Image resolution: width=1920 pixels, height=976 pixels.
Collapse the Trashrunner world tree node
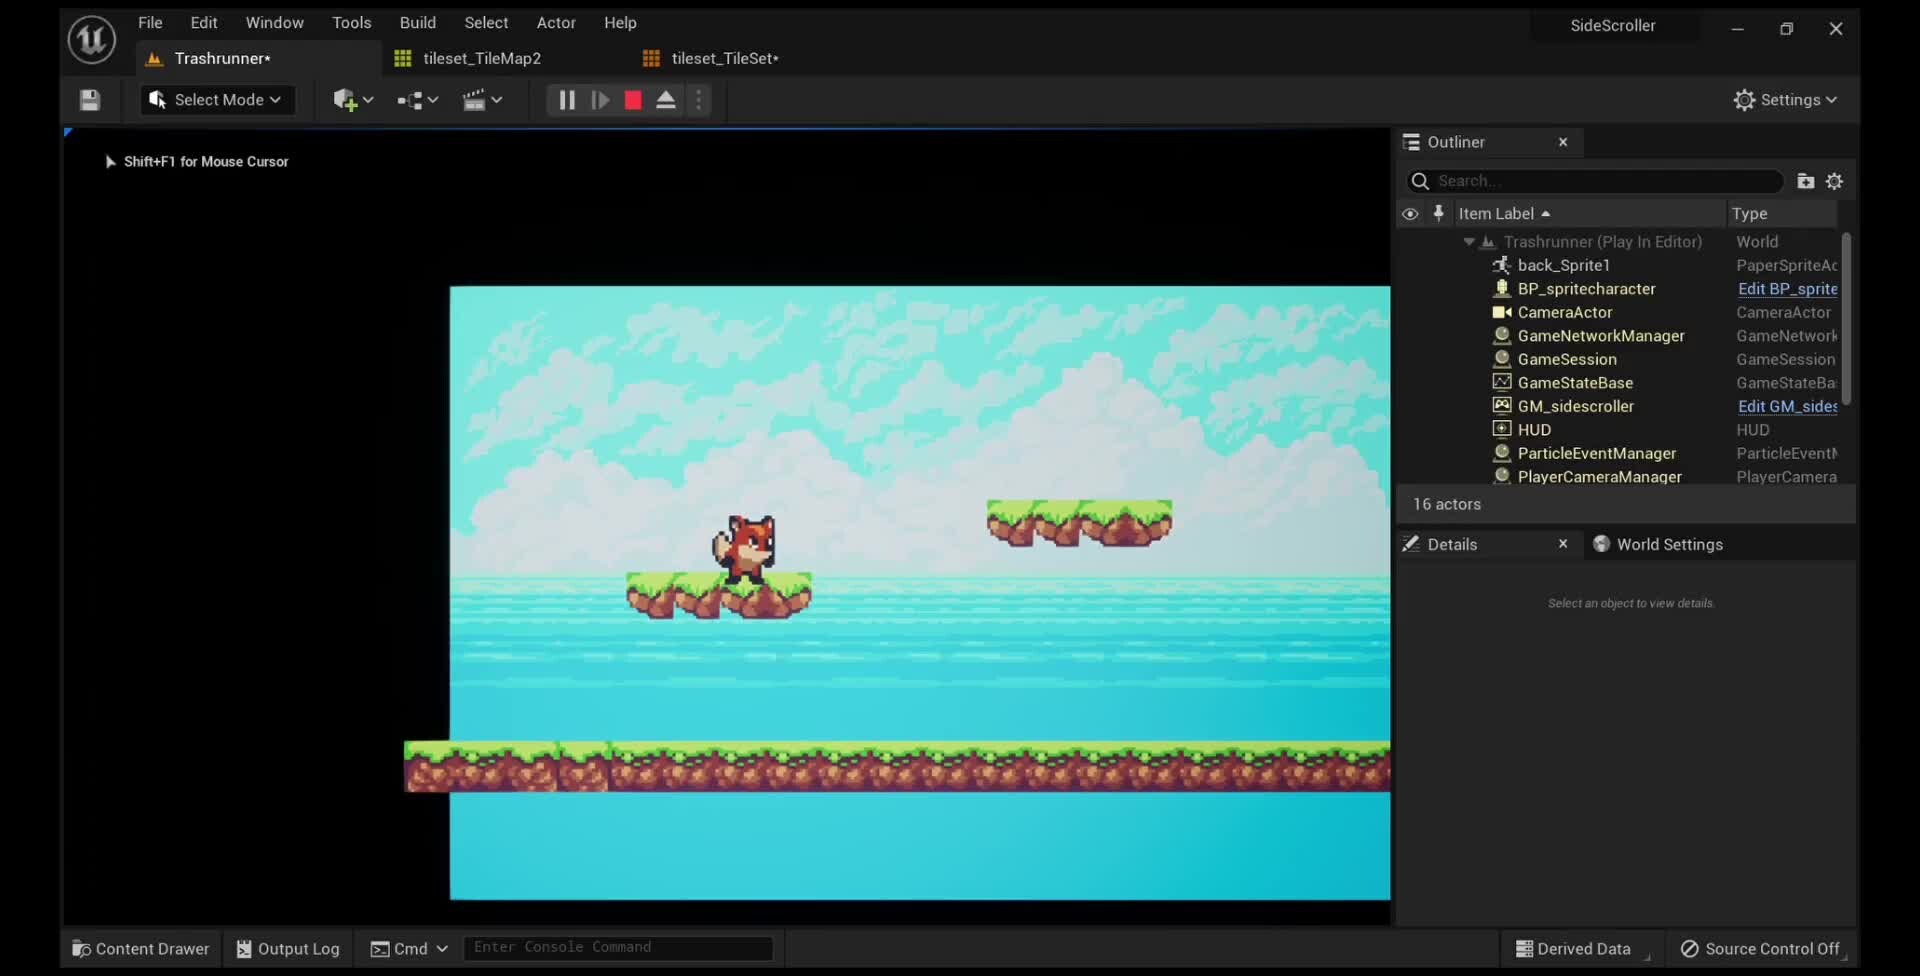(x=1469, y=242)
